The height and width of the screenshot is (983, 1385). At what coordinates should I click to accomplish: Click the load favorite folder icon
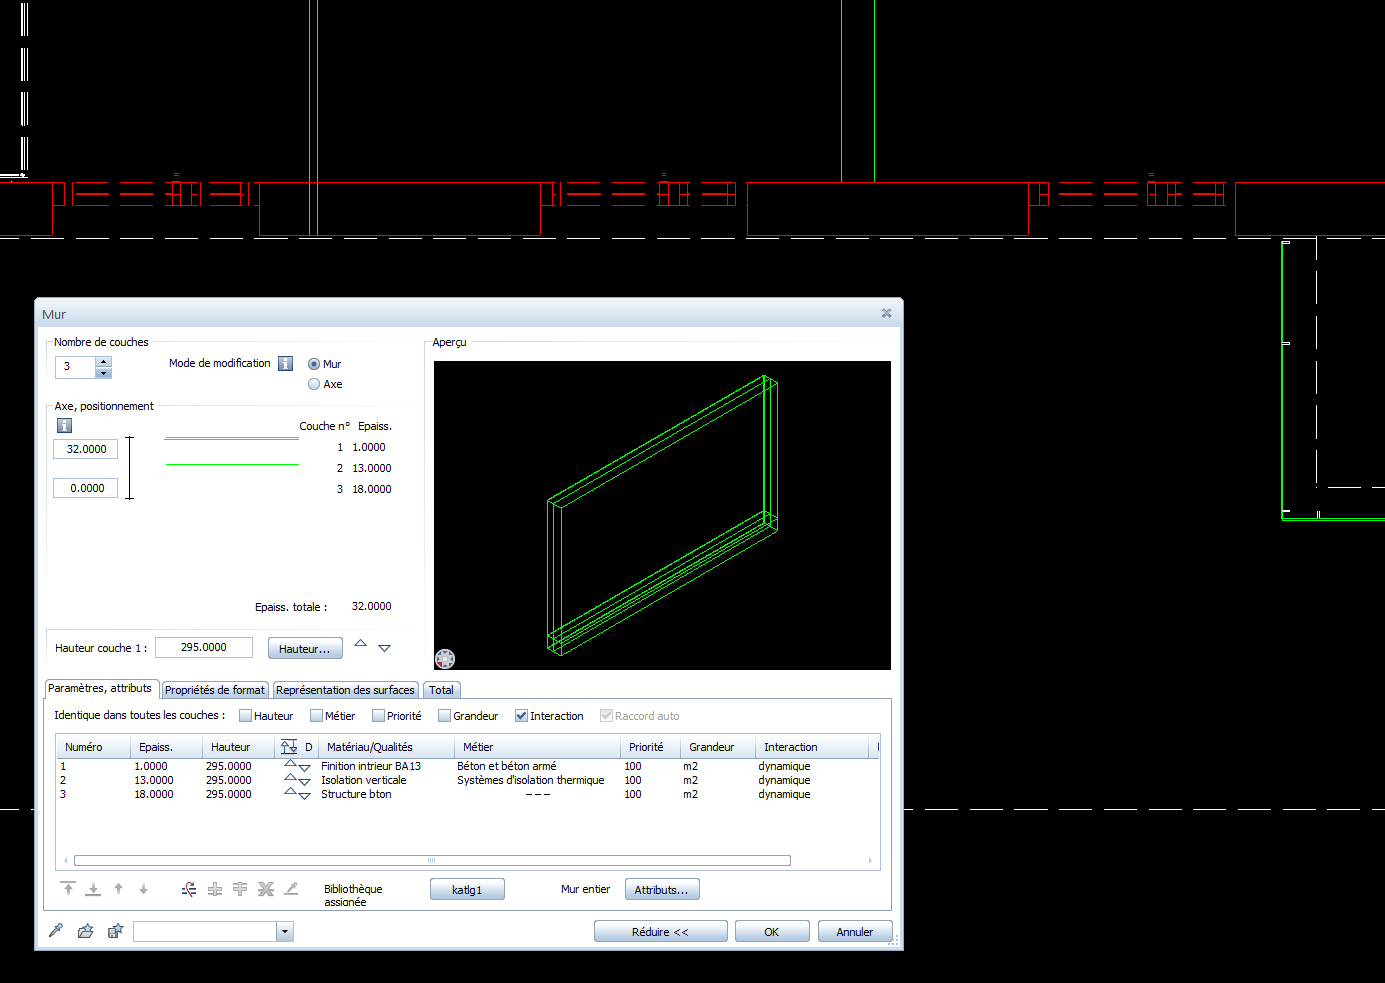pyautogui.click(x=86, y=931)
